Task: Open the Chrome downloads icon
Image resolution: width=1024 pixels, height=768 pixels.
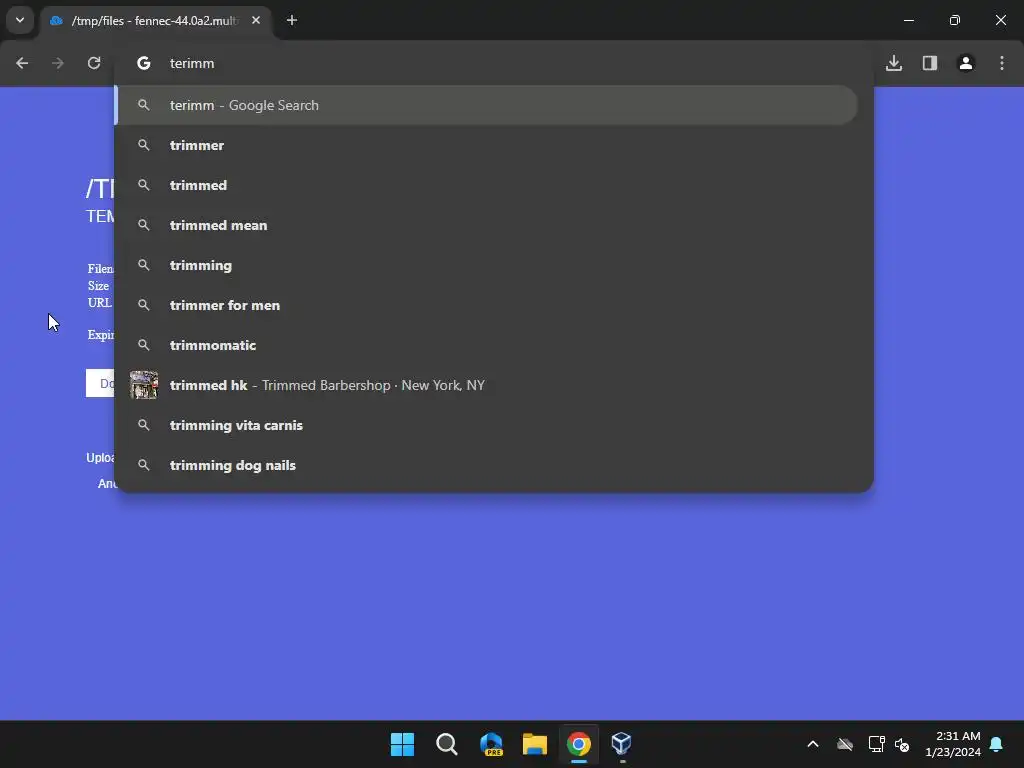Action: pyautogui.click(x=894, y=63)
